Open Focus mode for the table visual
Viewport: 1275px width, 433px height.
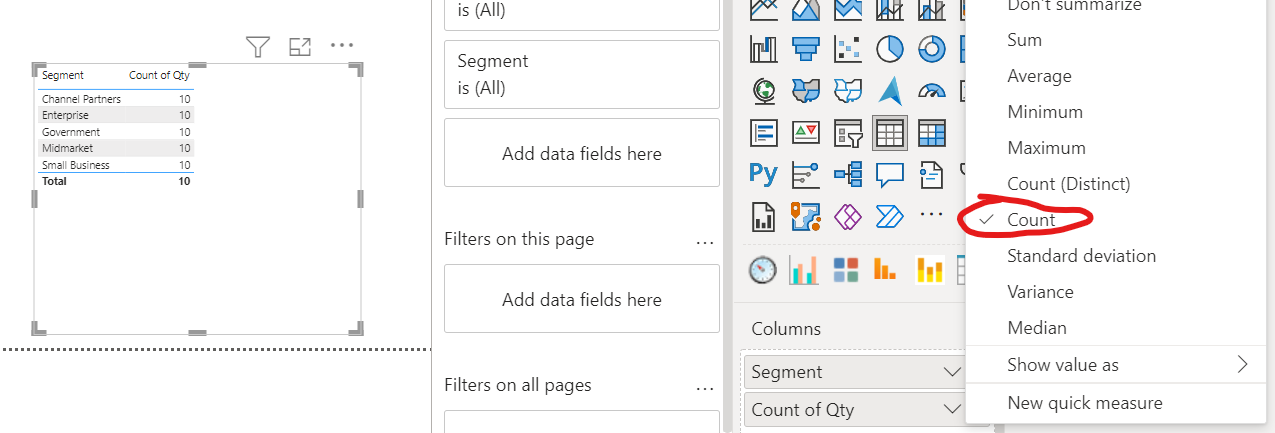300,46
